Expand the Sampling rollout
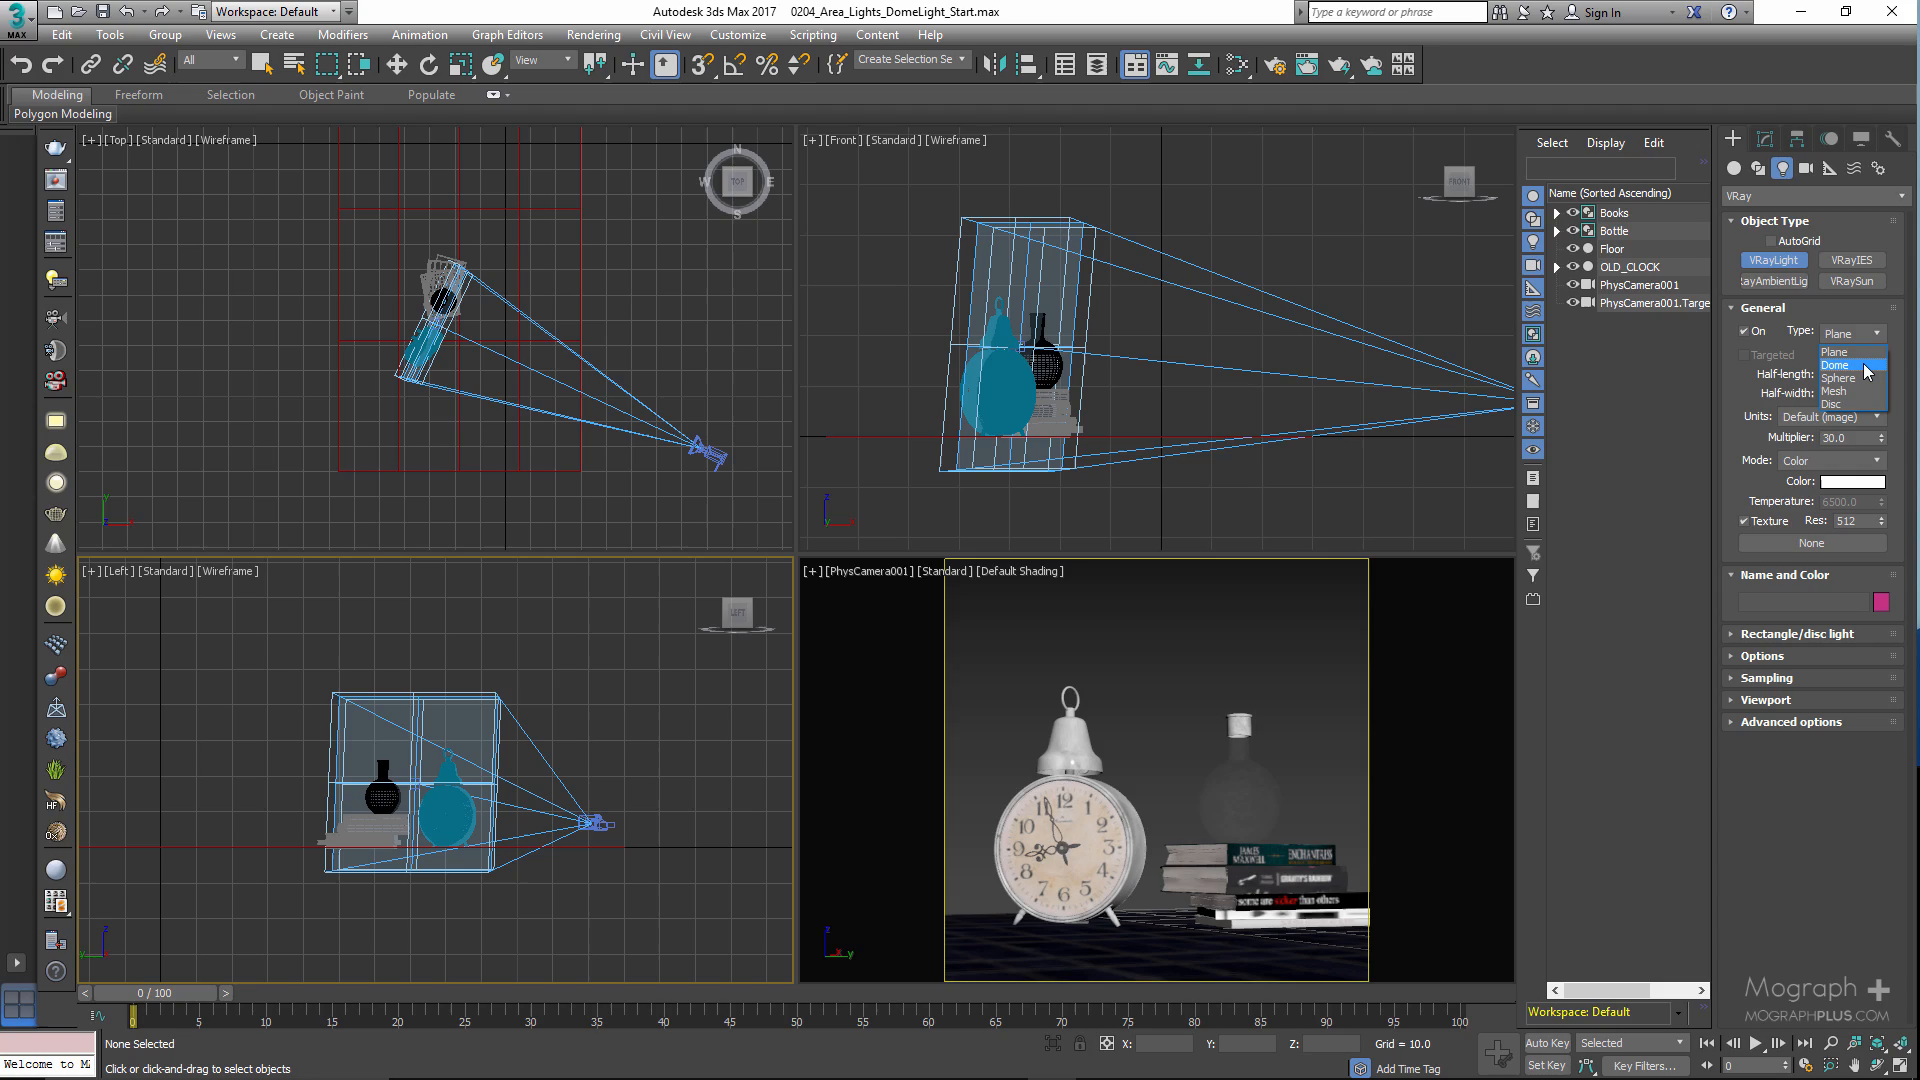Viewport: 1920px width, 1080px height. (x=1766, y=678)
